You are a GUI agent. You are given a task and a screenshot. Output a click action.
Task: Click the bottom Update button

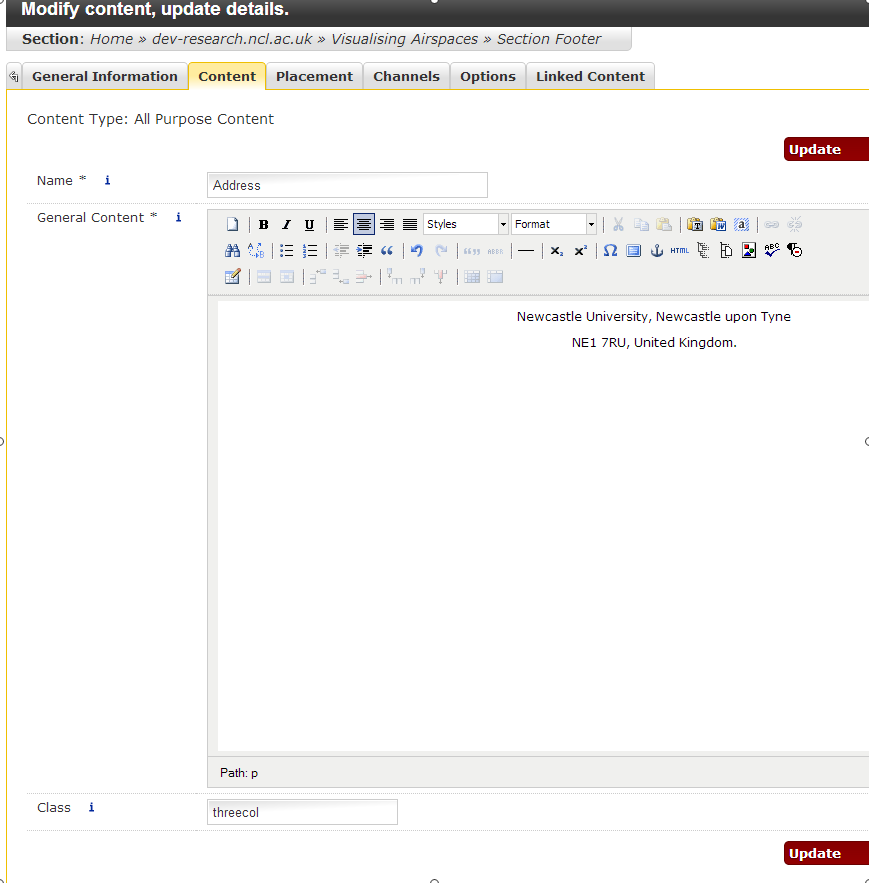coord(825,854)
